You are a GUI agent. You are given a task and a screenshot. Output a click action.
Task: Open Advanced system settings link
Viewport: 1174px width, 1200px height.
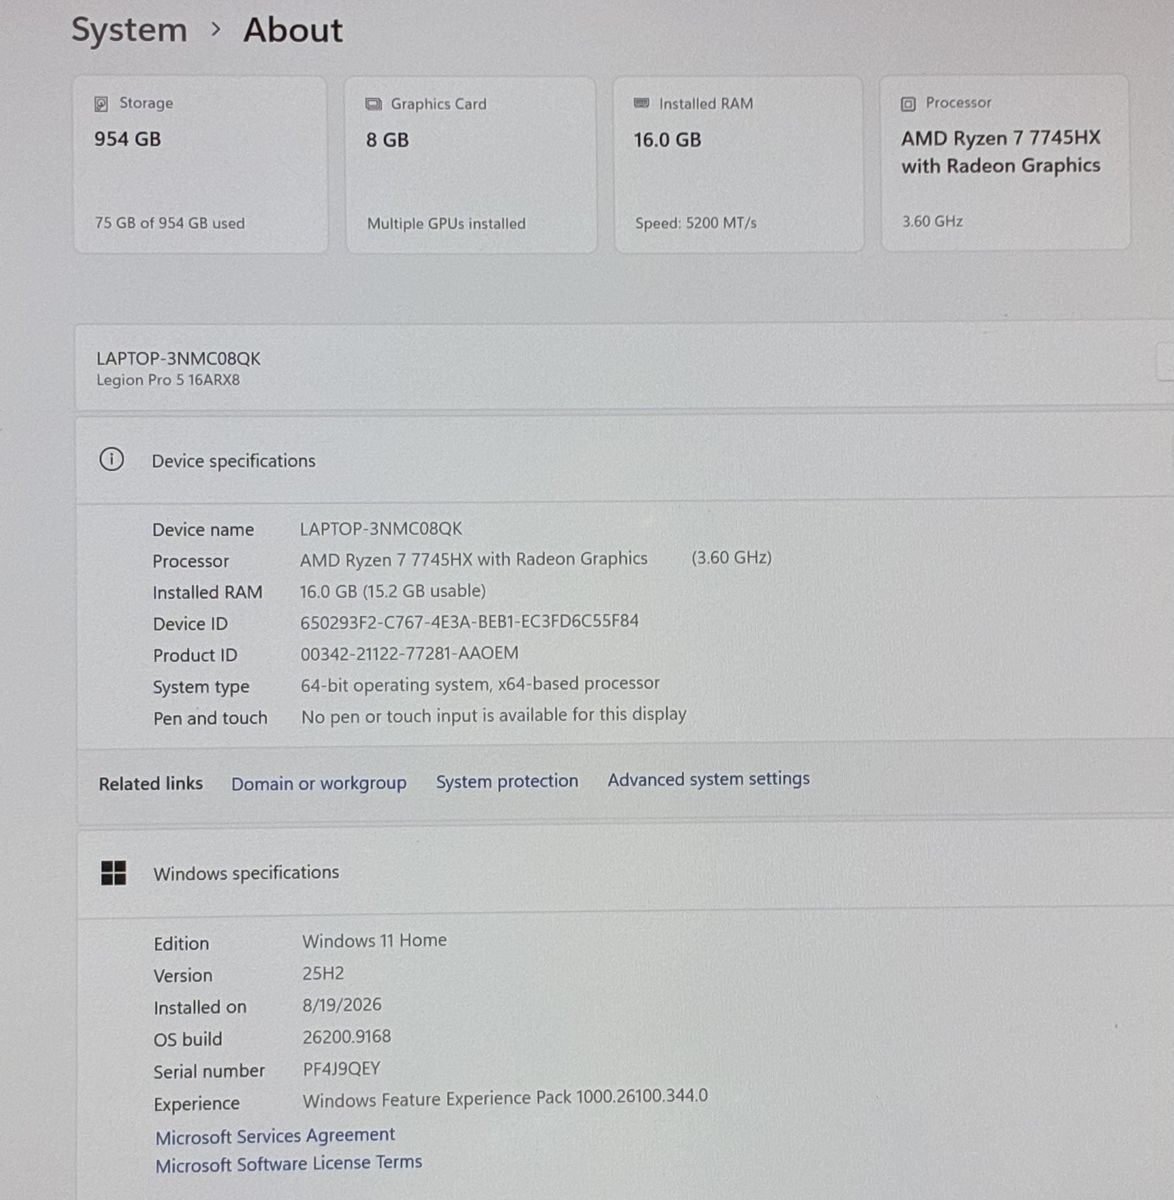(709, 779)
